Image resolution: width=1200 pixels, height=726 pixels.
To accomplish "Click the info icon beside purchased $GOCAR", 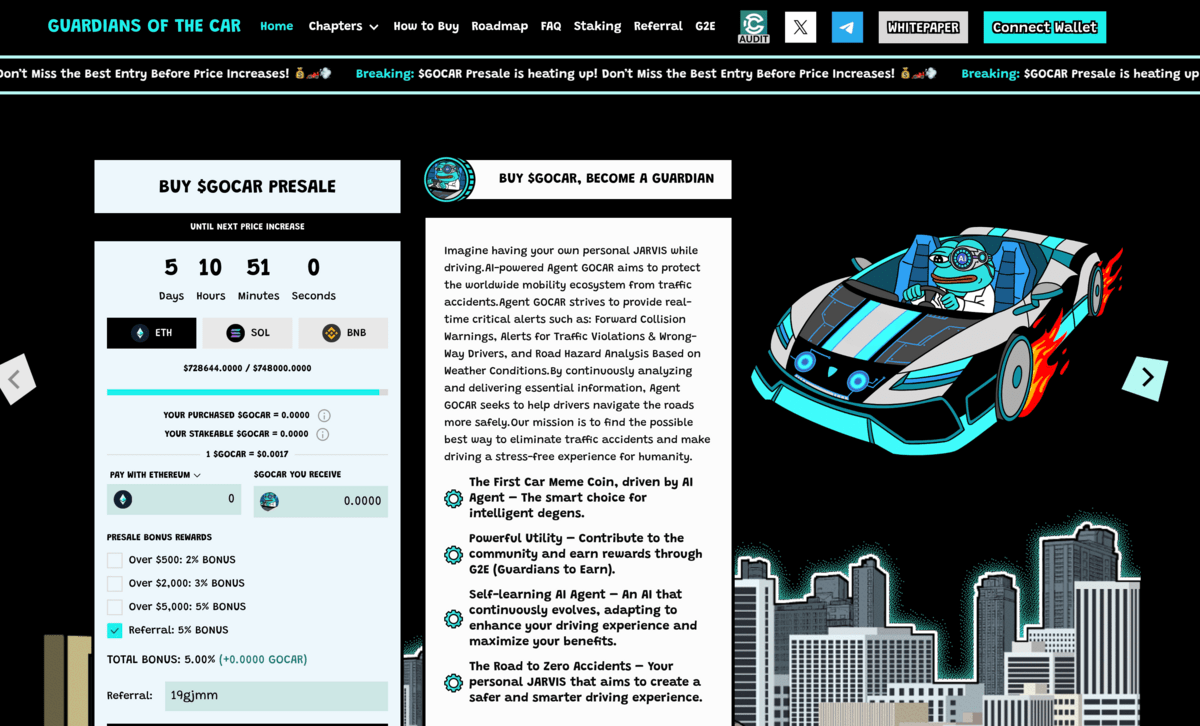I will tap(324, 415).
